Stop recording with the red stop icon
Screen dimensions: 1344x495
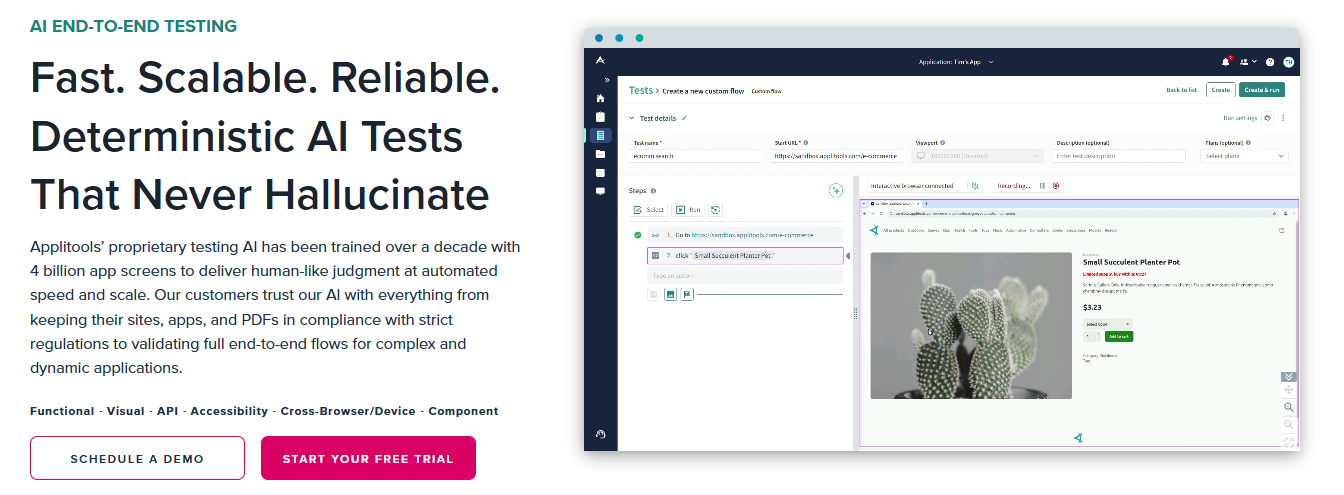point(1055,186)
